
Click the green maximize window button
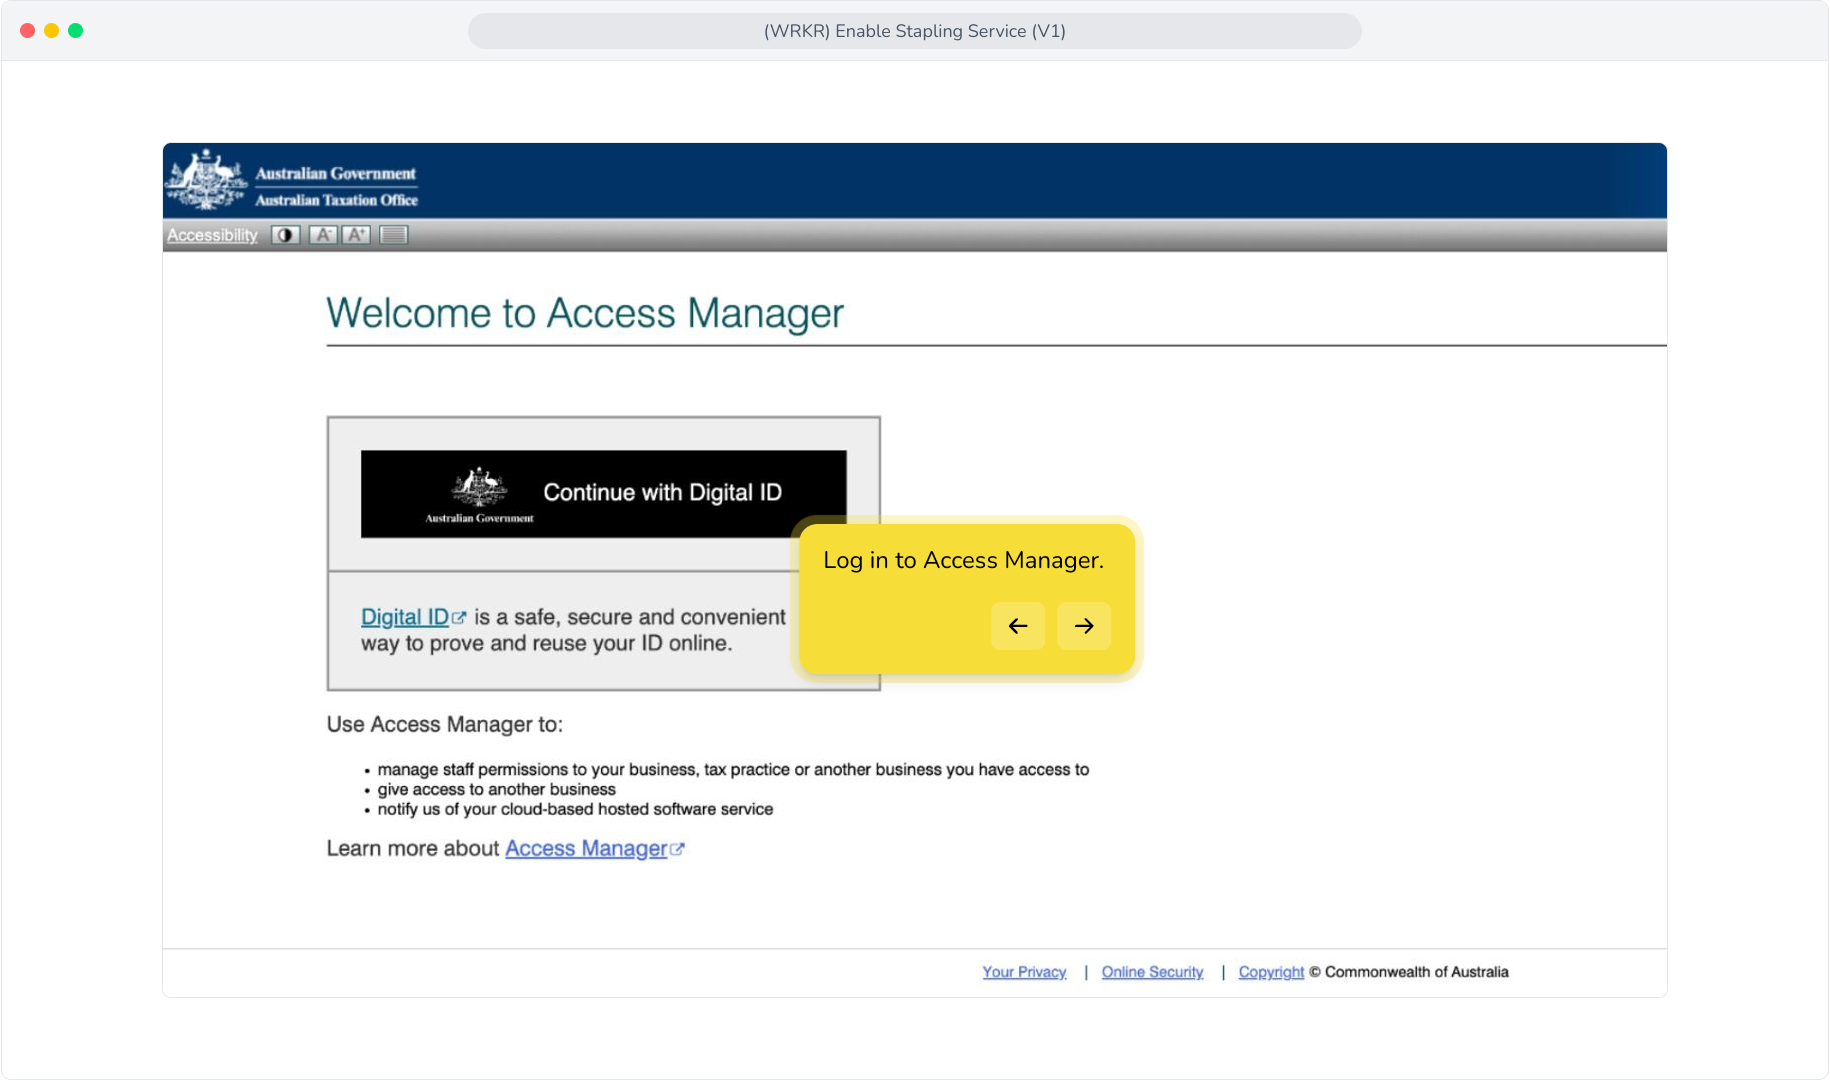75,31
